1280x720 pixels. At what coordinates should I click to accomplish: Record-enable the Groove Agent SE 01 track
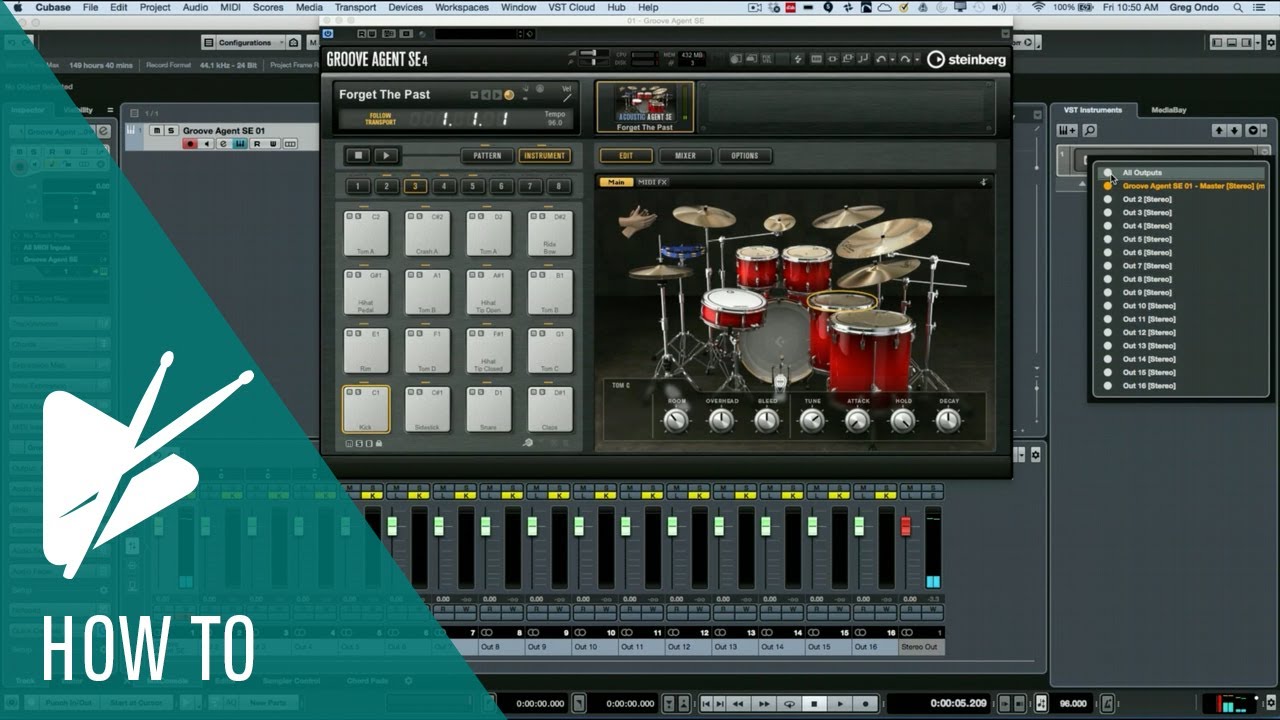(x=190, y=144)
